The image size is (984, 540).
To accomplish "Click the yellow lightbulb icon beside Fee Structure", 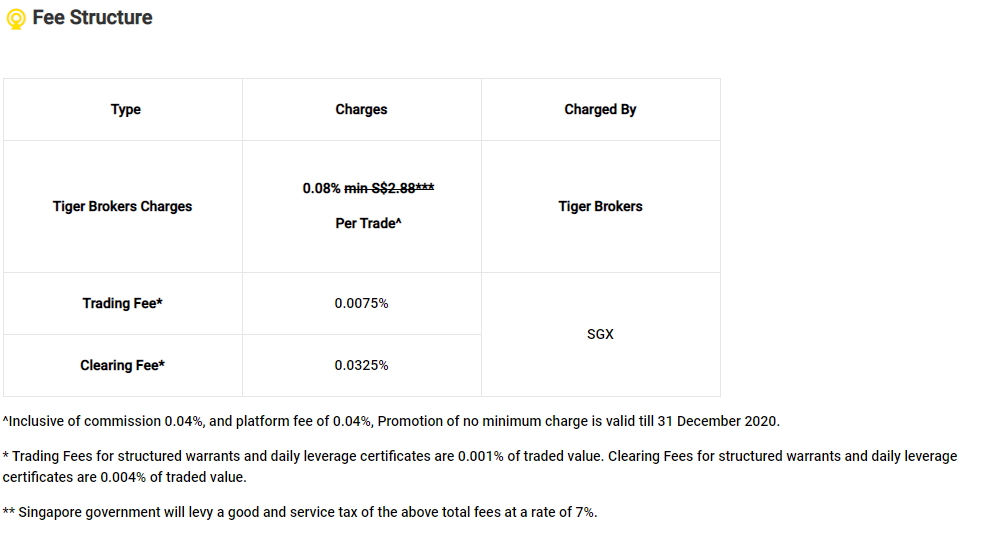I will click(16, 19).
